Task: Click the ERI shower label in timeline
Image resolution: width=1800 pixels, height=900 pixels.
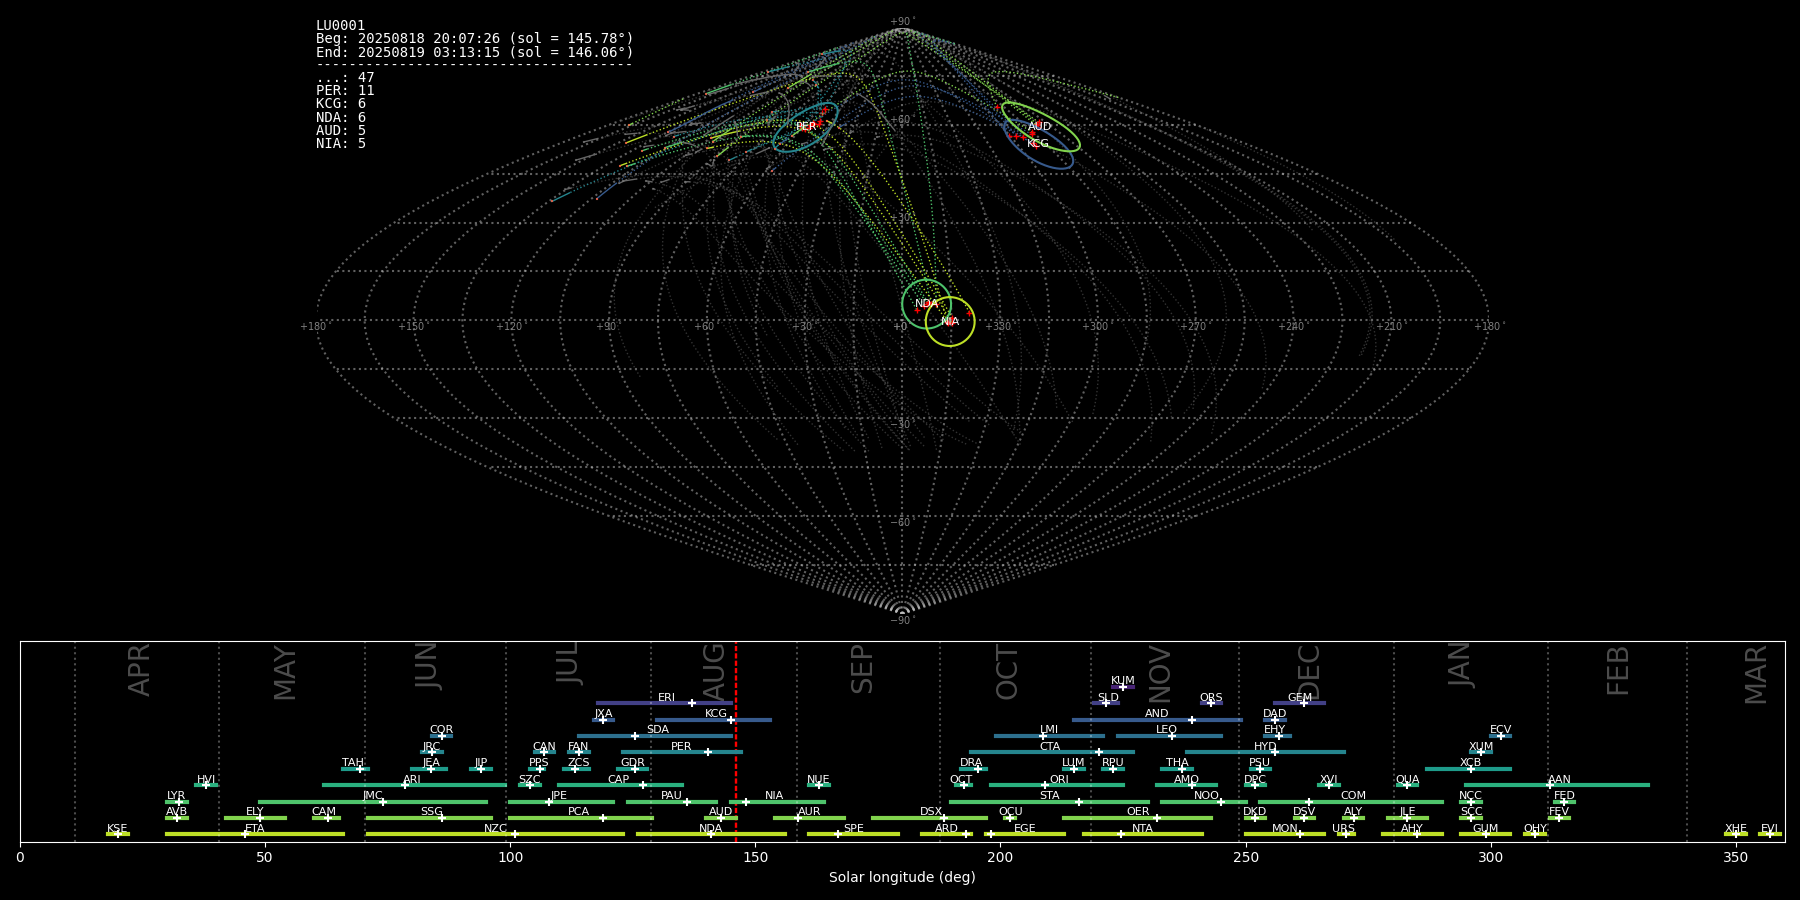Action: (x=667, y=698)
